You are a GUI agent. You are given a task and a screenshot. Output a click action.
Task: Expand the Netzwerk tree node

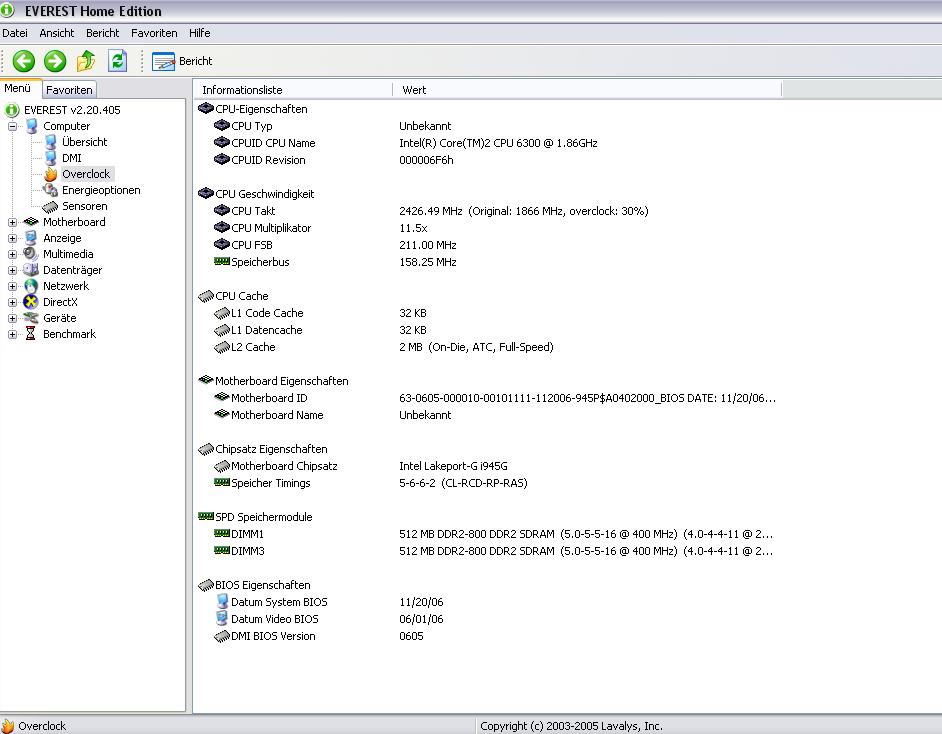click(12, 287)
